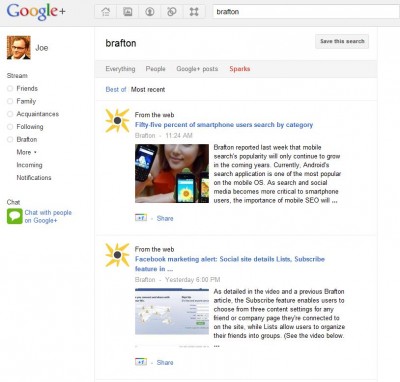Image resolution: width=400 pixels, height=382 pixels.
Task: Click the Sparks sun icon on Facebook post
Action: pyautogui.click(x=117, y=255)
